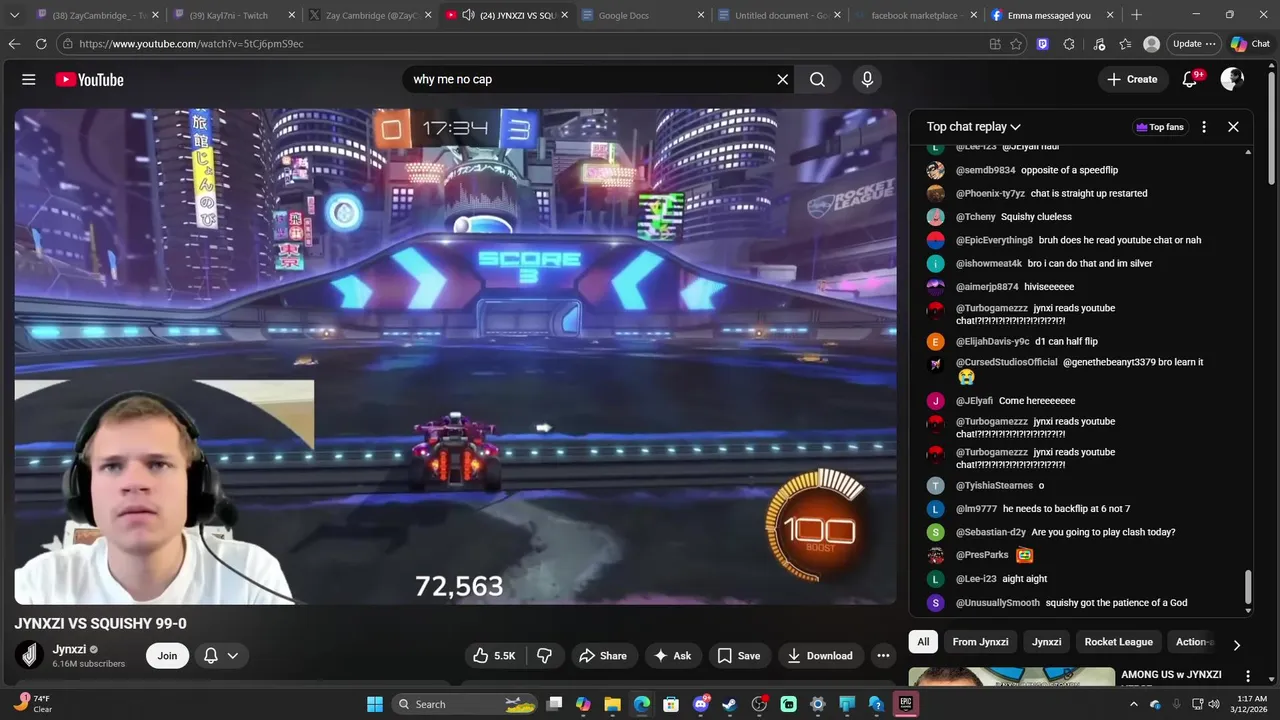1280x720 pixels.
Task: Open the Windows Start menu
Action: (x=375, y=704)
